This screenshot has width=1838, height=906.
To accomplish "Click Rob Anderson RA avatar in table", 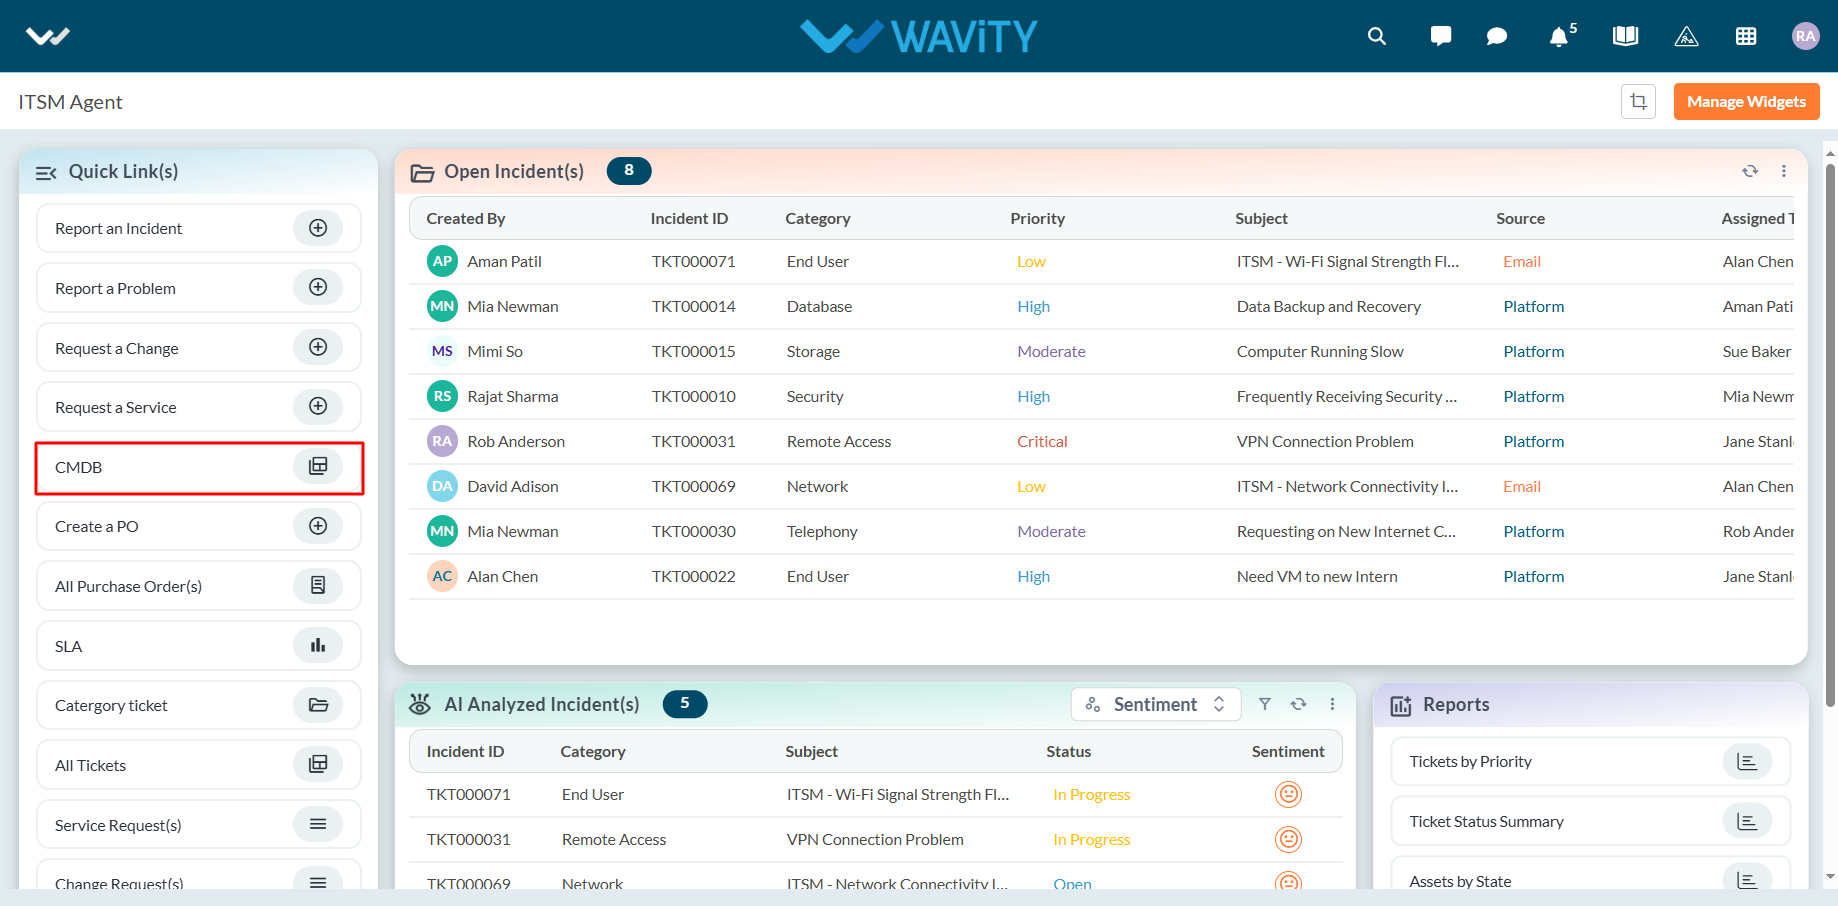I will click(442, 441).
